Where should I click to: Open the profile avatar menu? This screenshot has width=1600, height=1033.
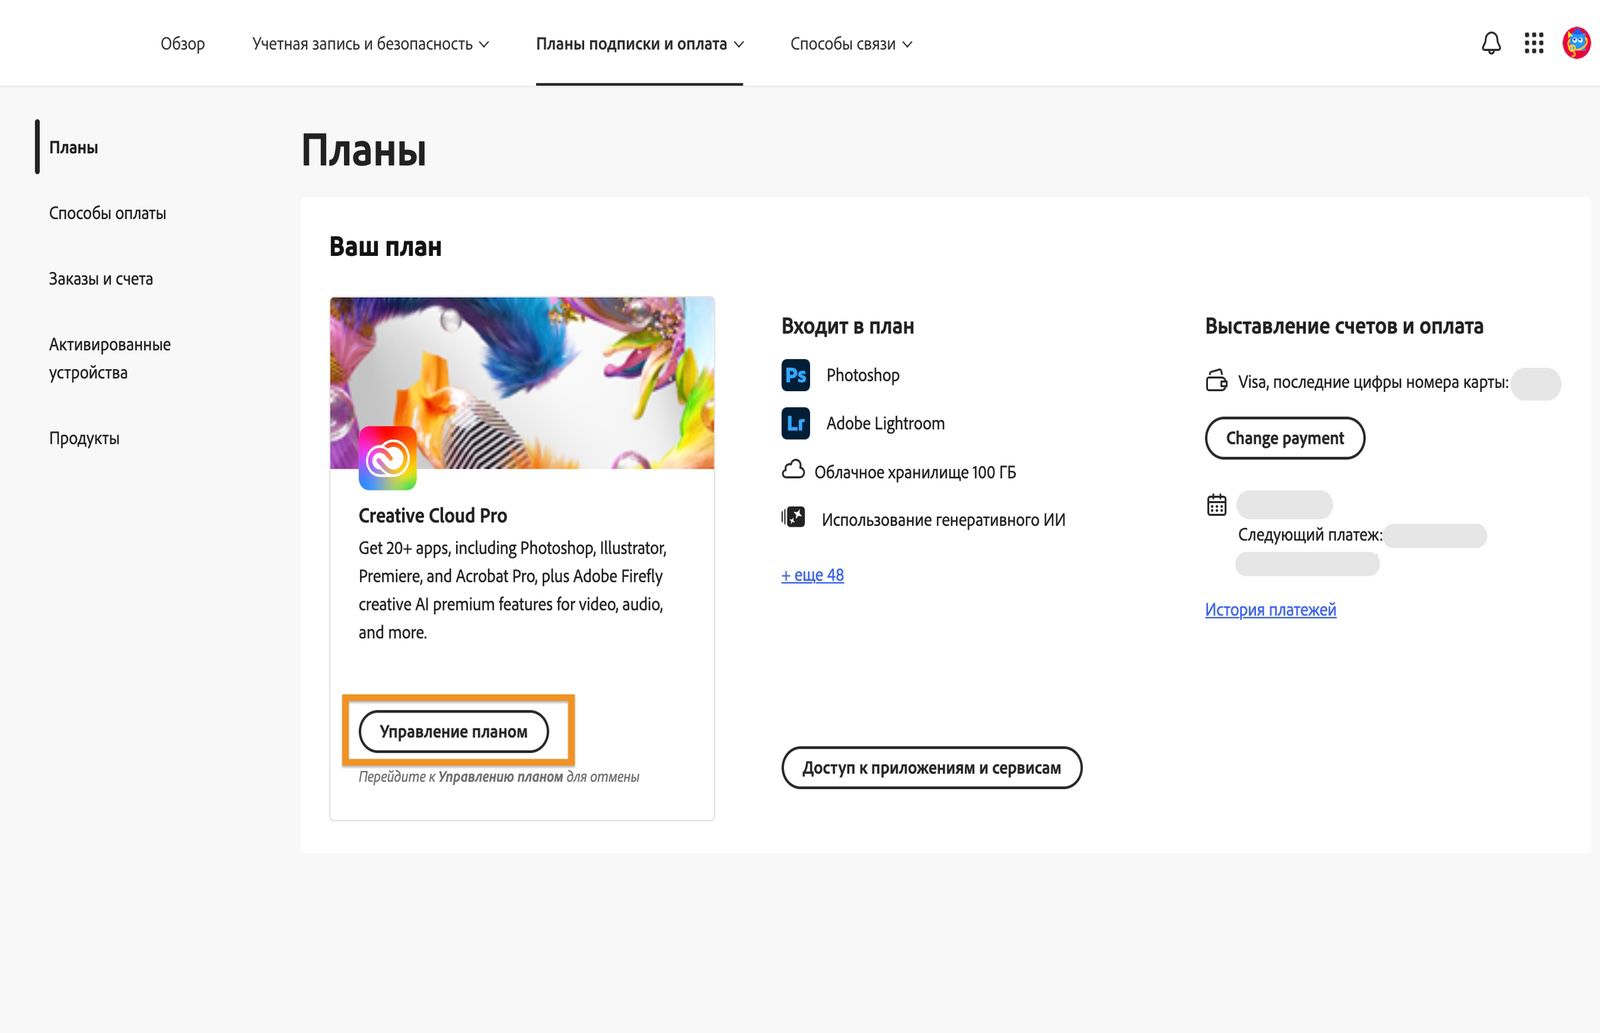click(x=1577, y=43)
